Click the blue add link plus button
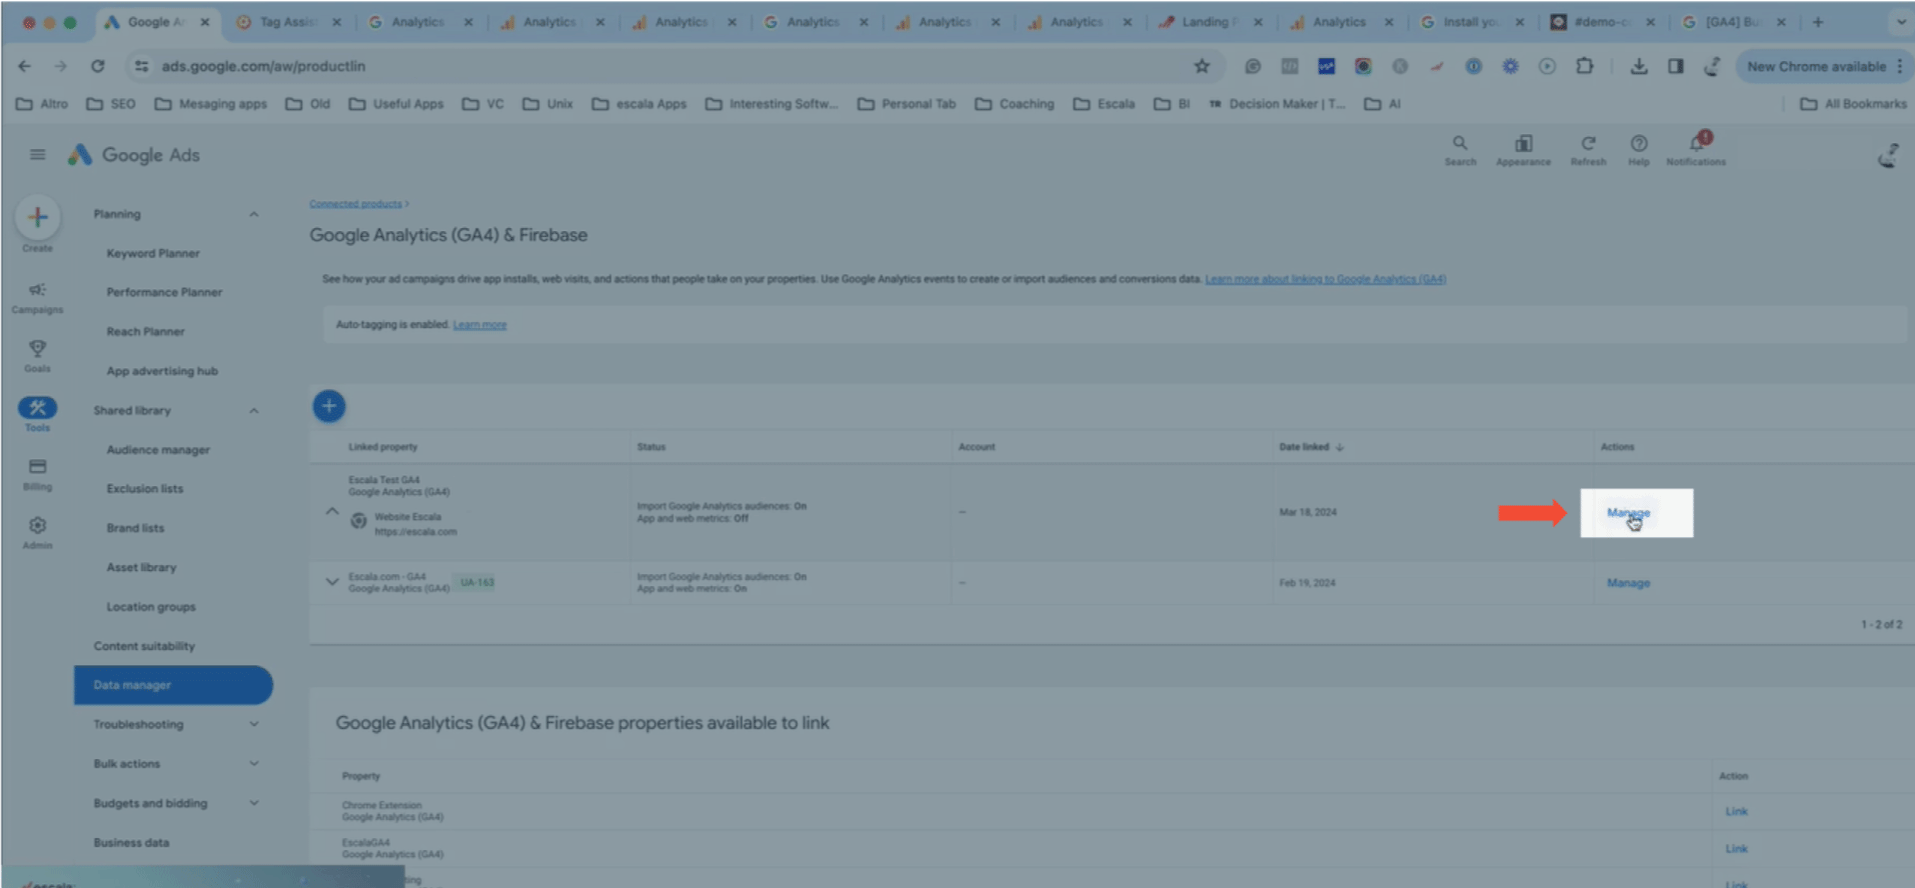 coord(329,406)
